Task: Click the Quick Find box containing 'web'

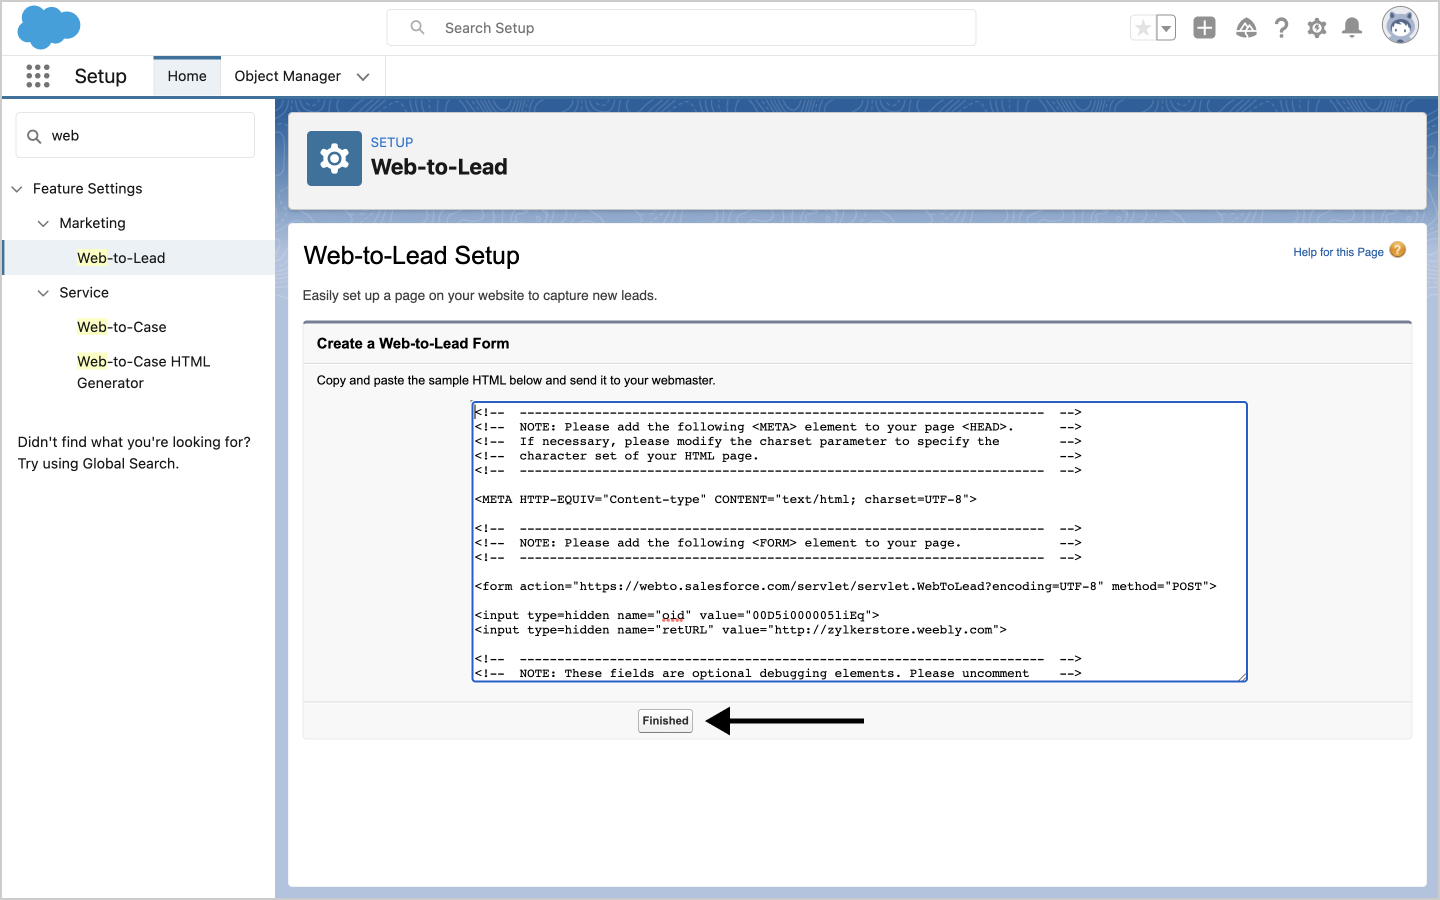Action: 135,135
